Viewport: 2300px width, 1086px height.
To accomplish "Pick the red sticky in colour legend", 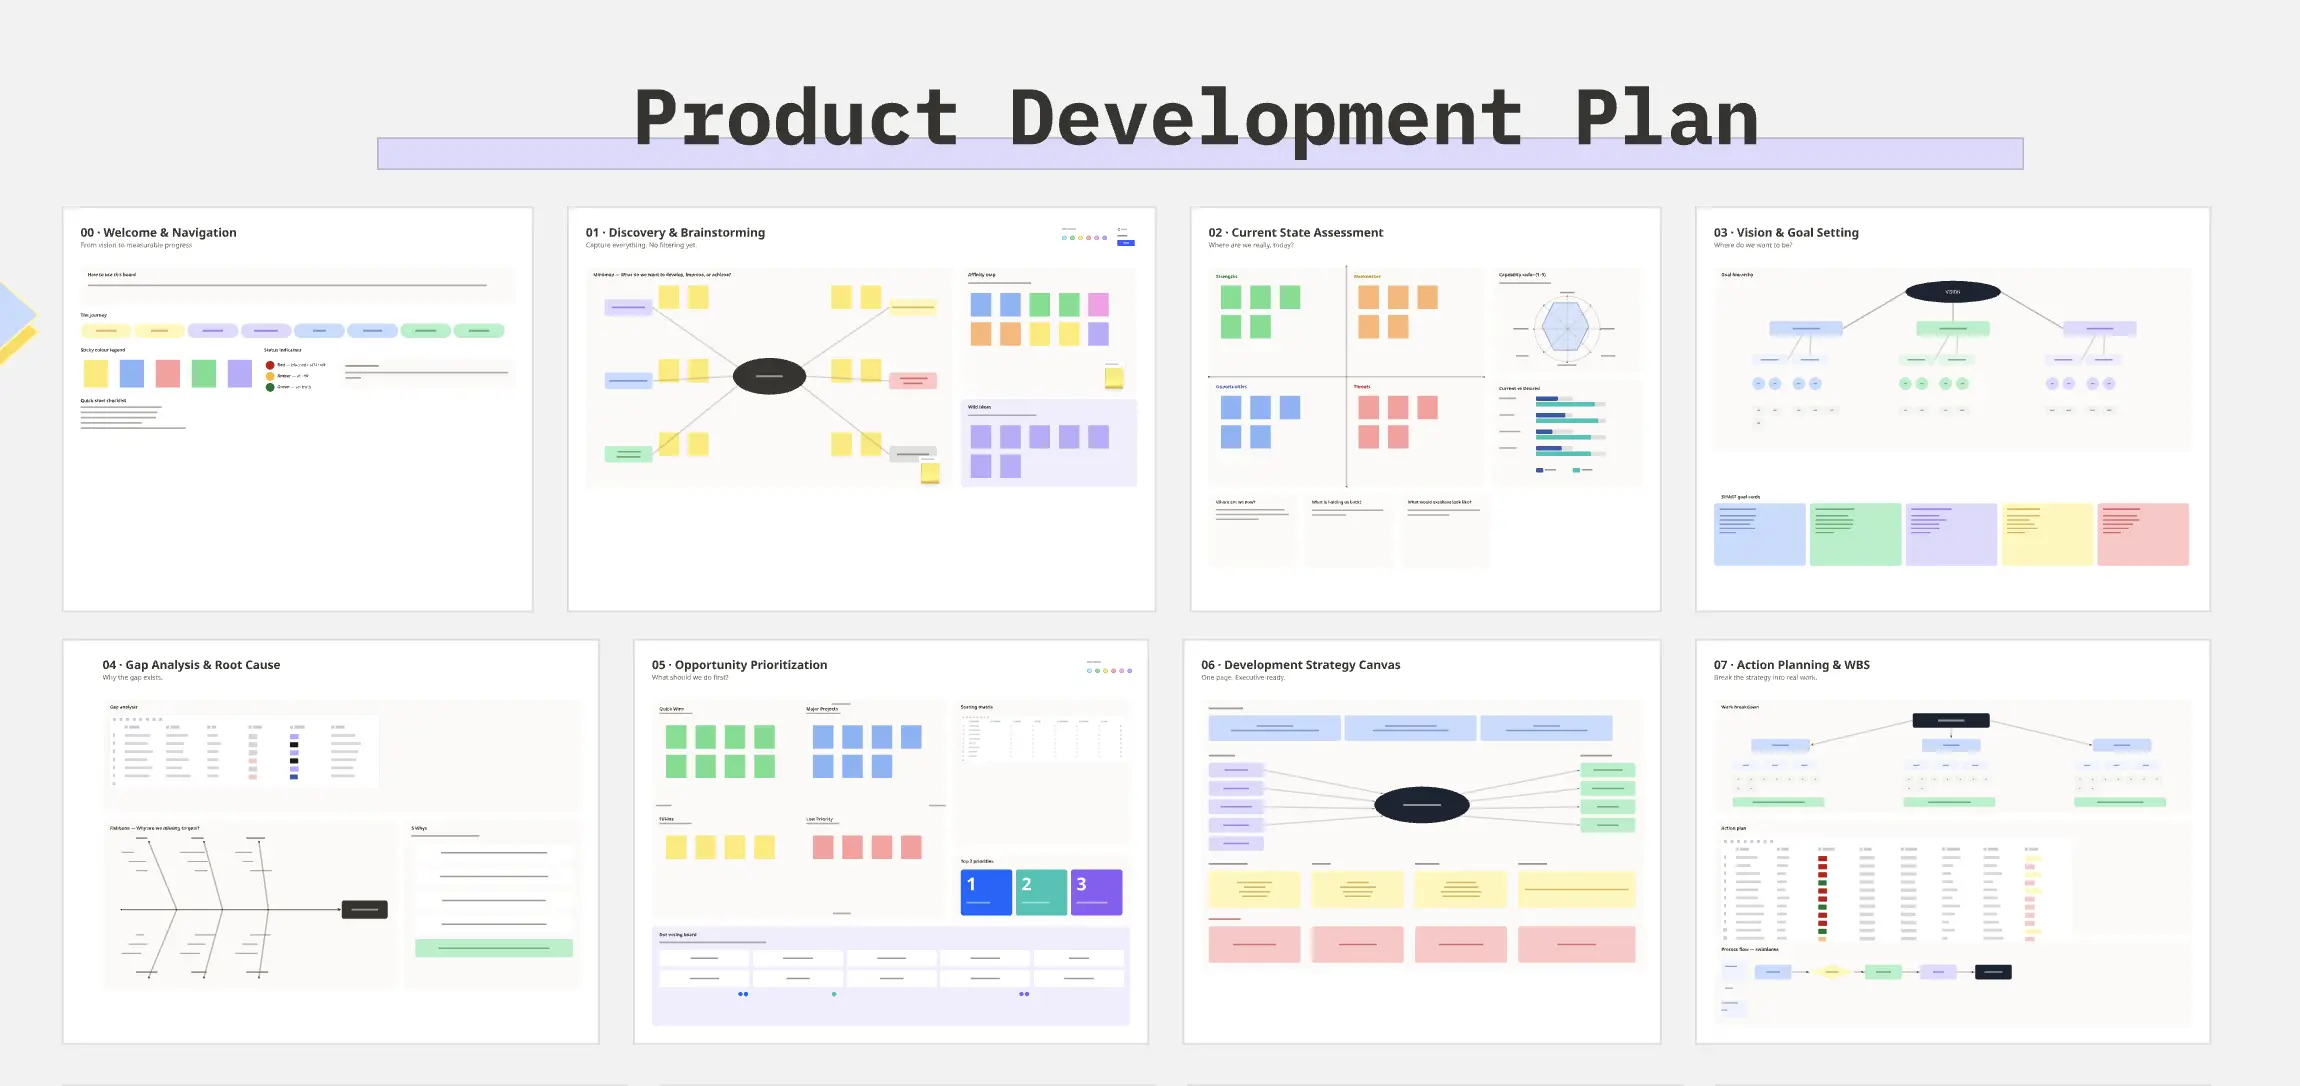I will pos(168,374).
